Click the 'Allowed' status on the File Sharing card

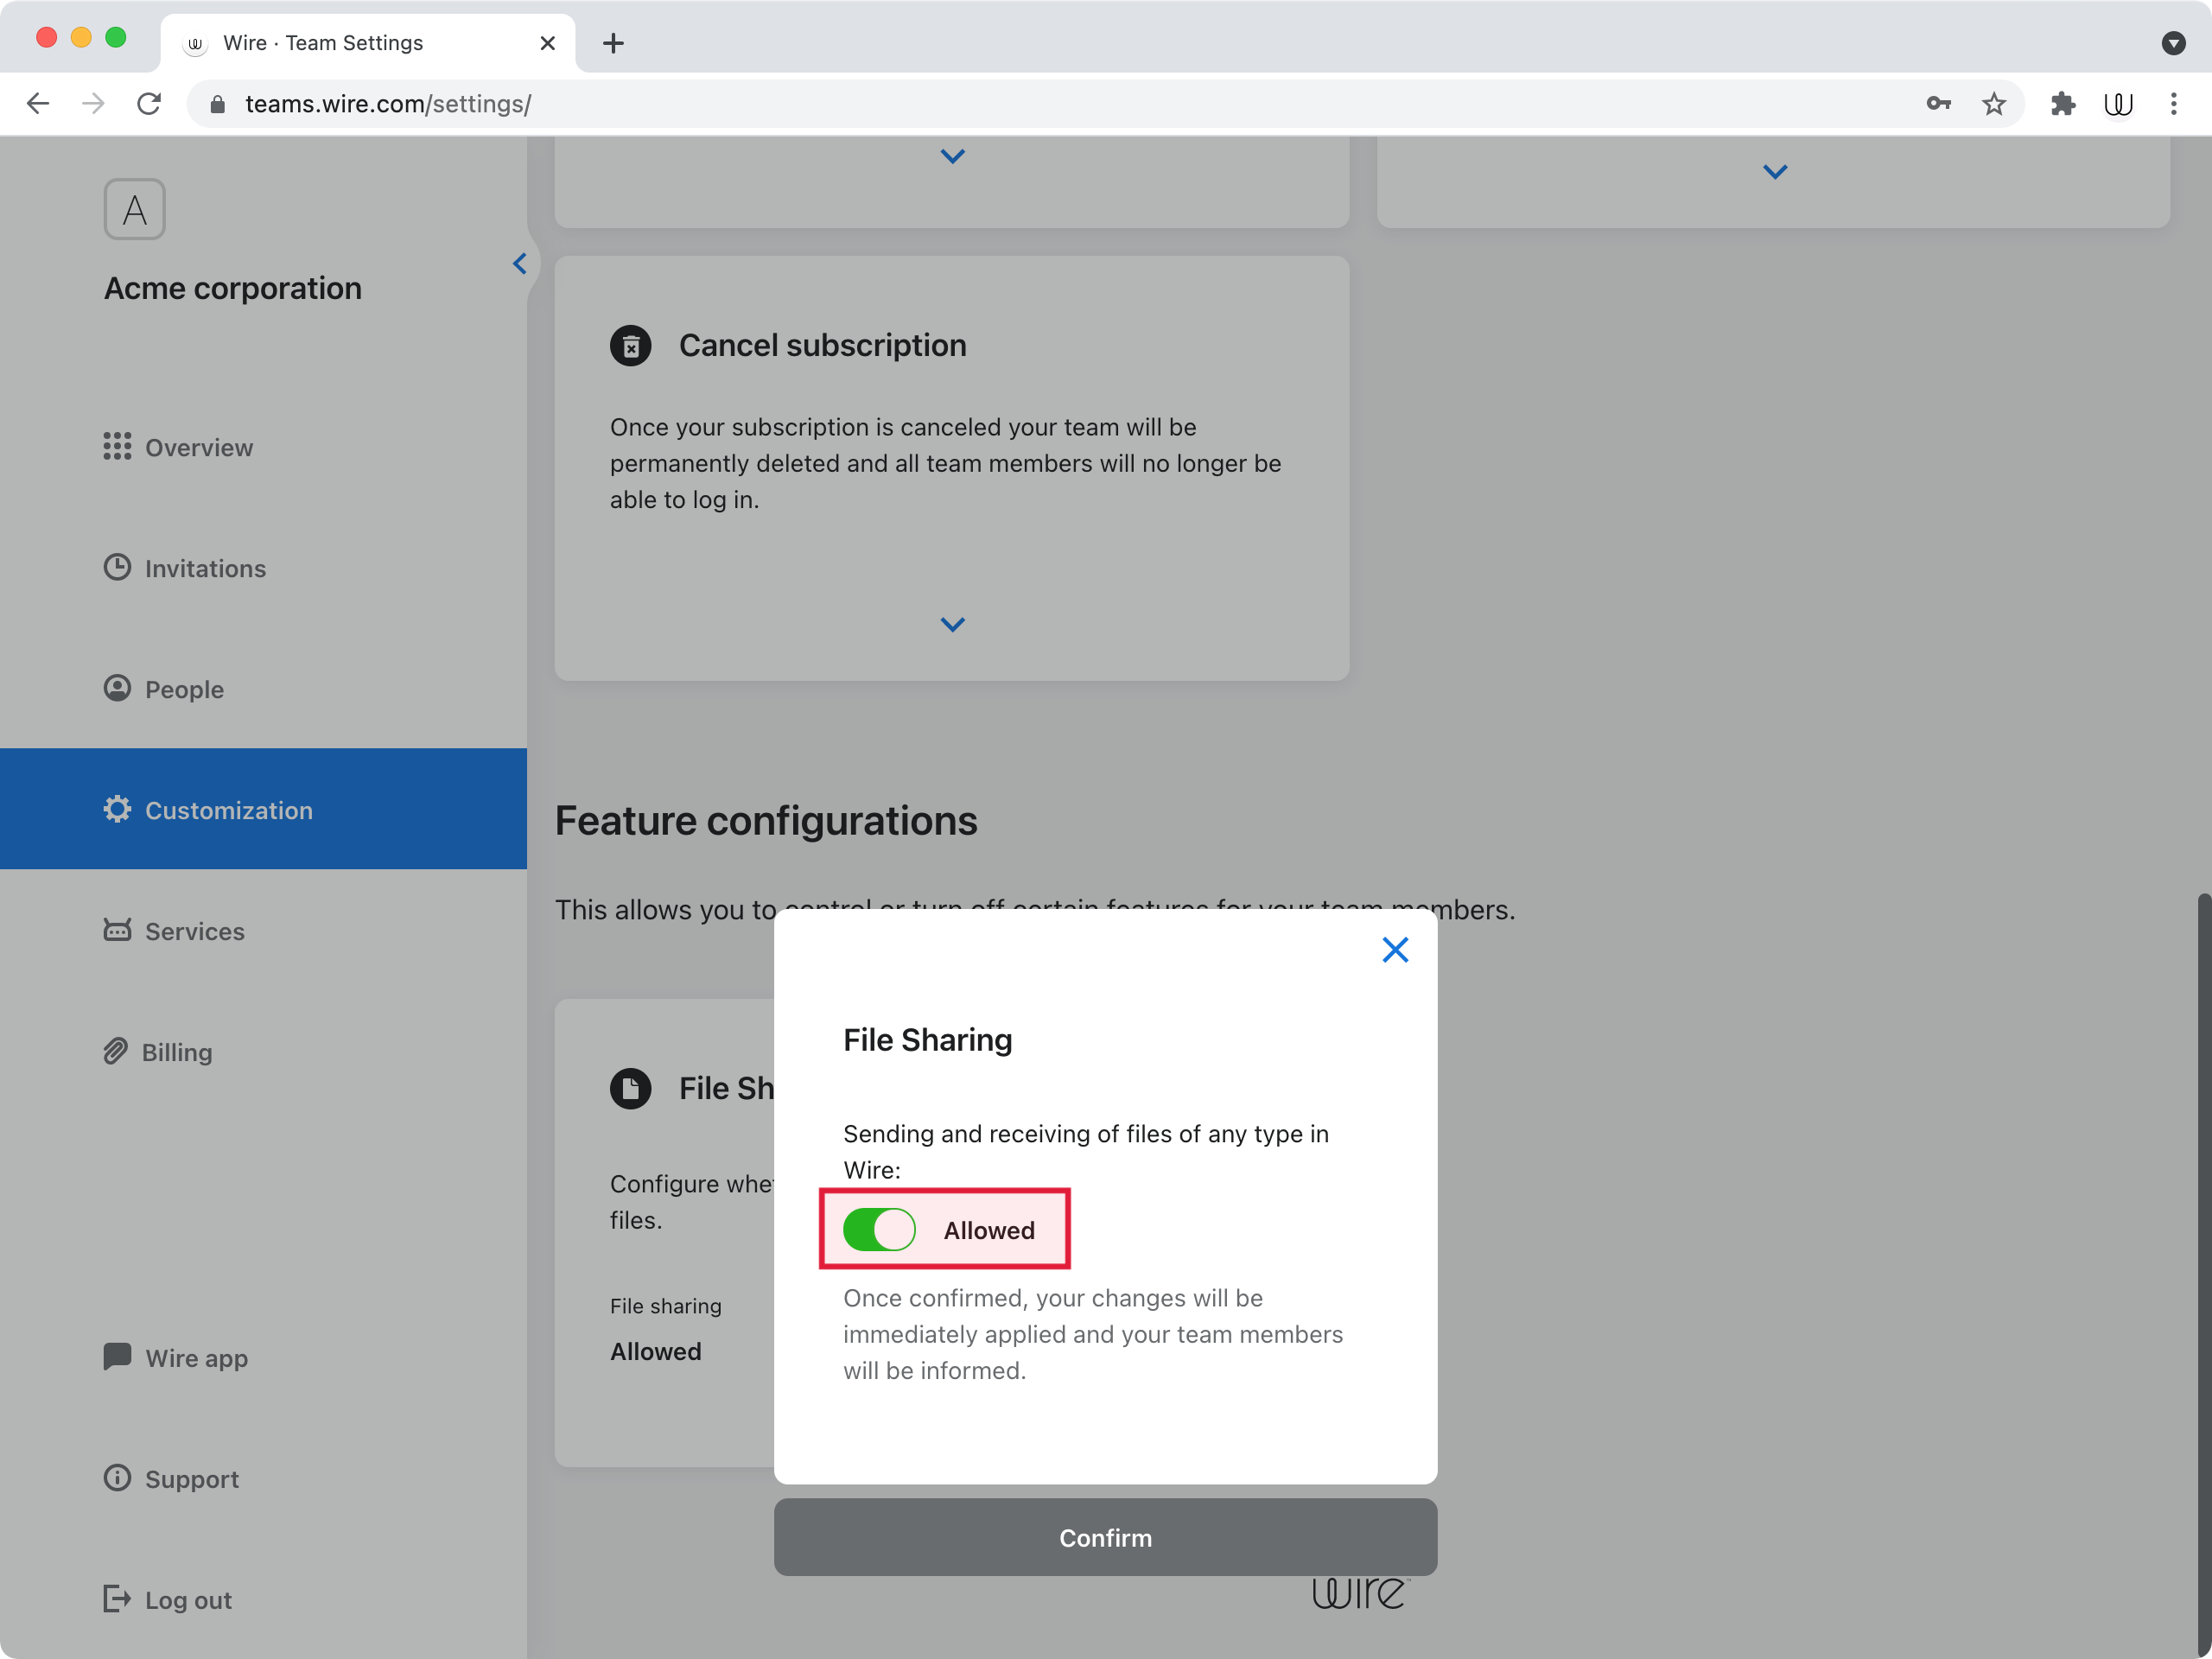tap(656, 1351)
